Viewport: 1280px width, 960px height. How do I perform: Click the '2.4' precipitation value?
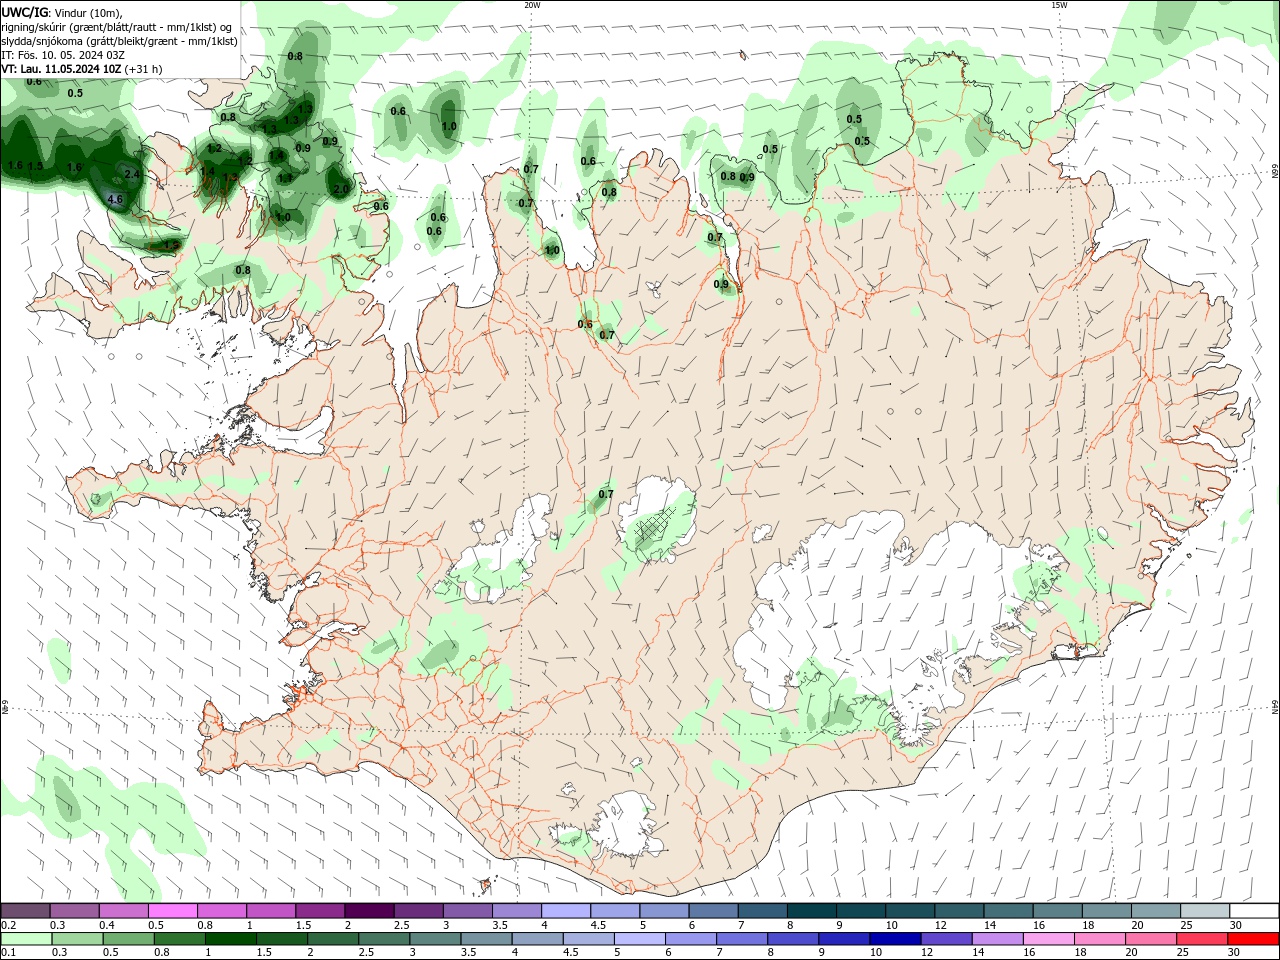tap(131, 174)
